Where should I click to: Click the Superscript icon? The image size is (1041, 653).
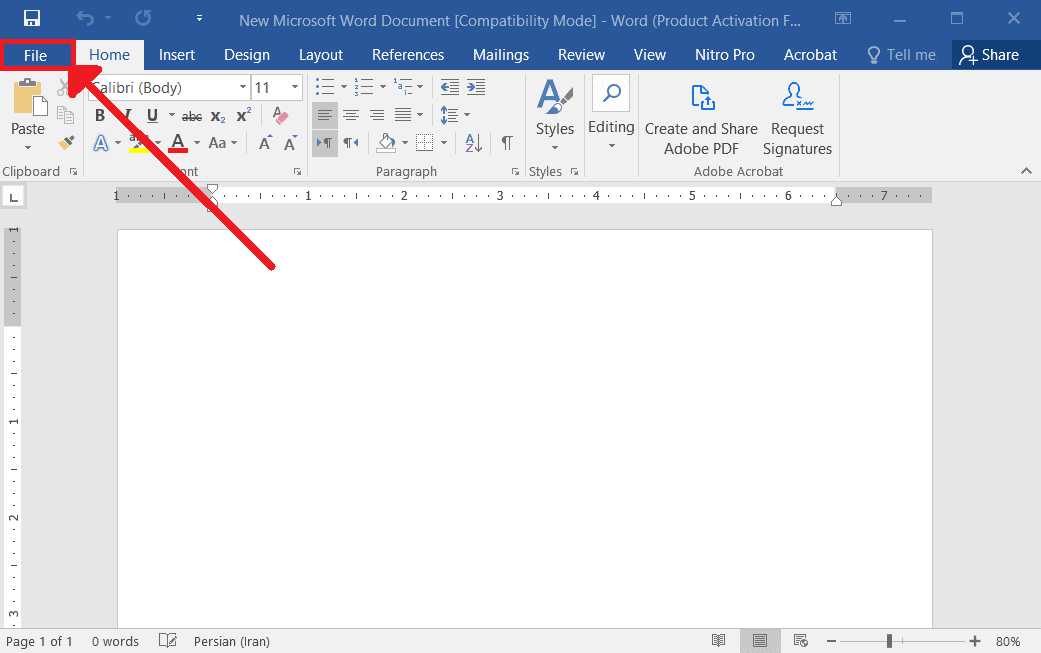coord(244,116)
